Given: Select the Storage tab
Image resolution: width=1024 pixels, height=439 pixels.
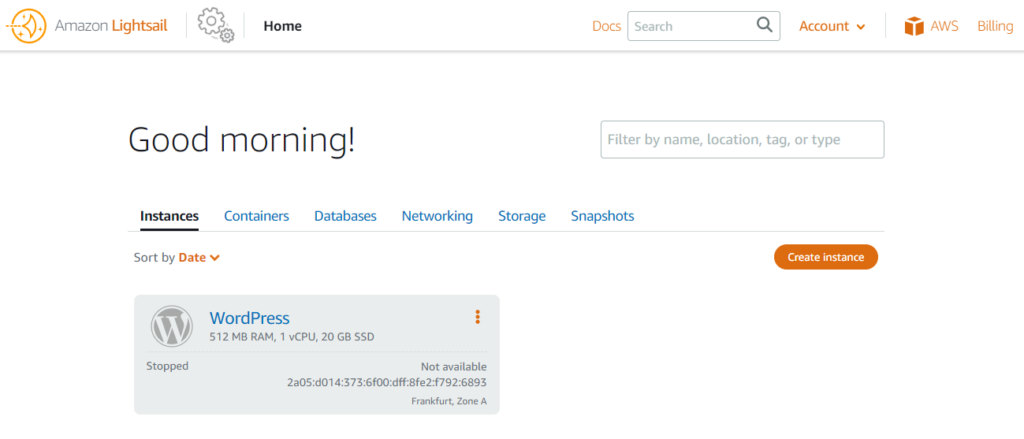Looking at the screenshot, I should 522,216.
